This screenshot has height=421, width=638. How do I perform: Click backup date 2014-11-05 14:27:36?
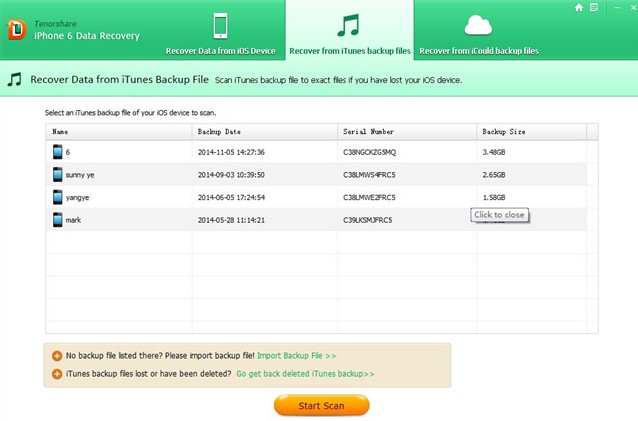coord(231,152)
